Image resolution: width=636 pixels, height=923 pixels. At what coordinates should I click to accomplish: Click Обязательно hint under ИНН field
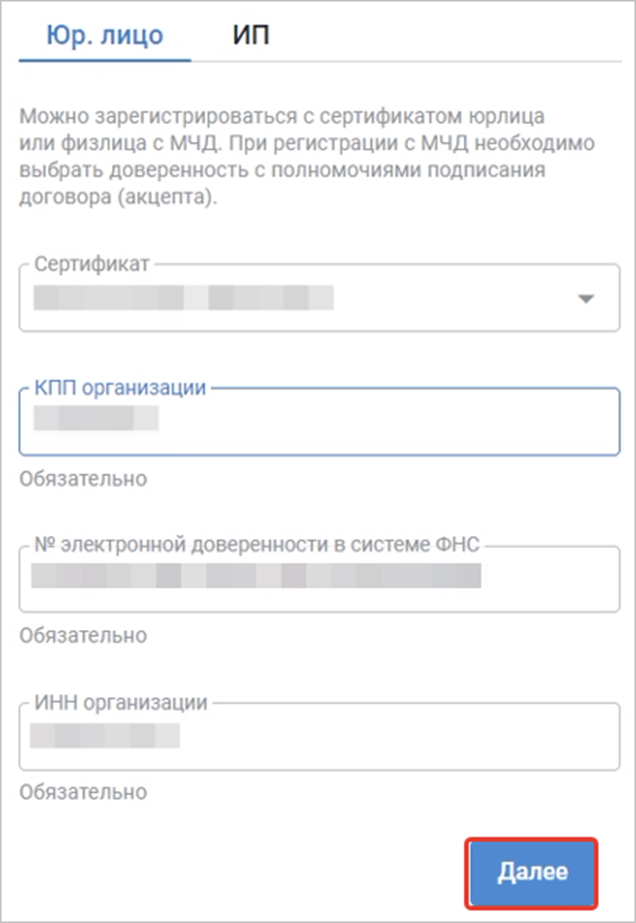coord(83,792)
